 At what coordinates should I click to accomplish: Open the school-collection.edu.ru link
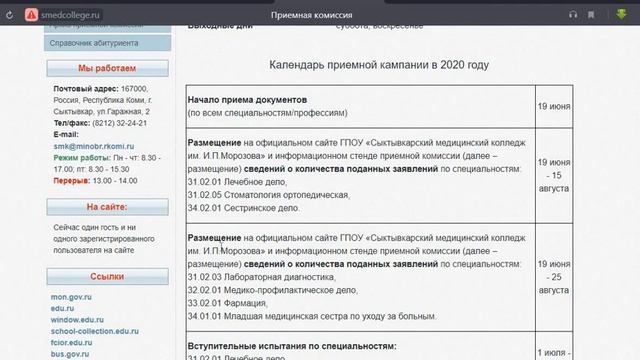(x=95, y=331)
